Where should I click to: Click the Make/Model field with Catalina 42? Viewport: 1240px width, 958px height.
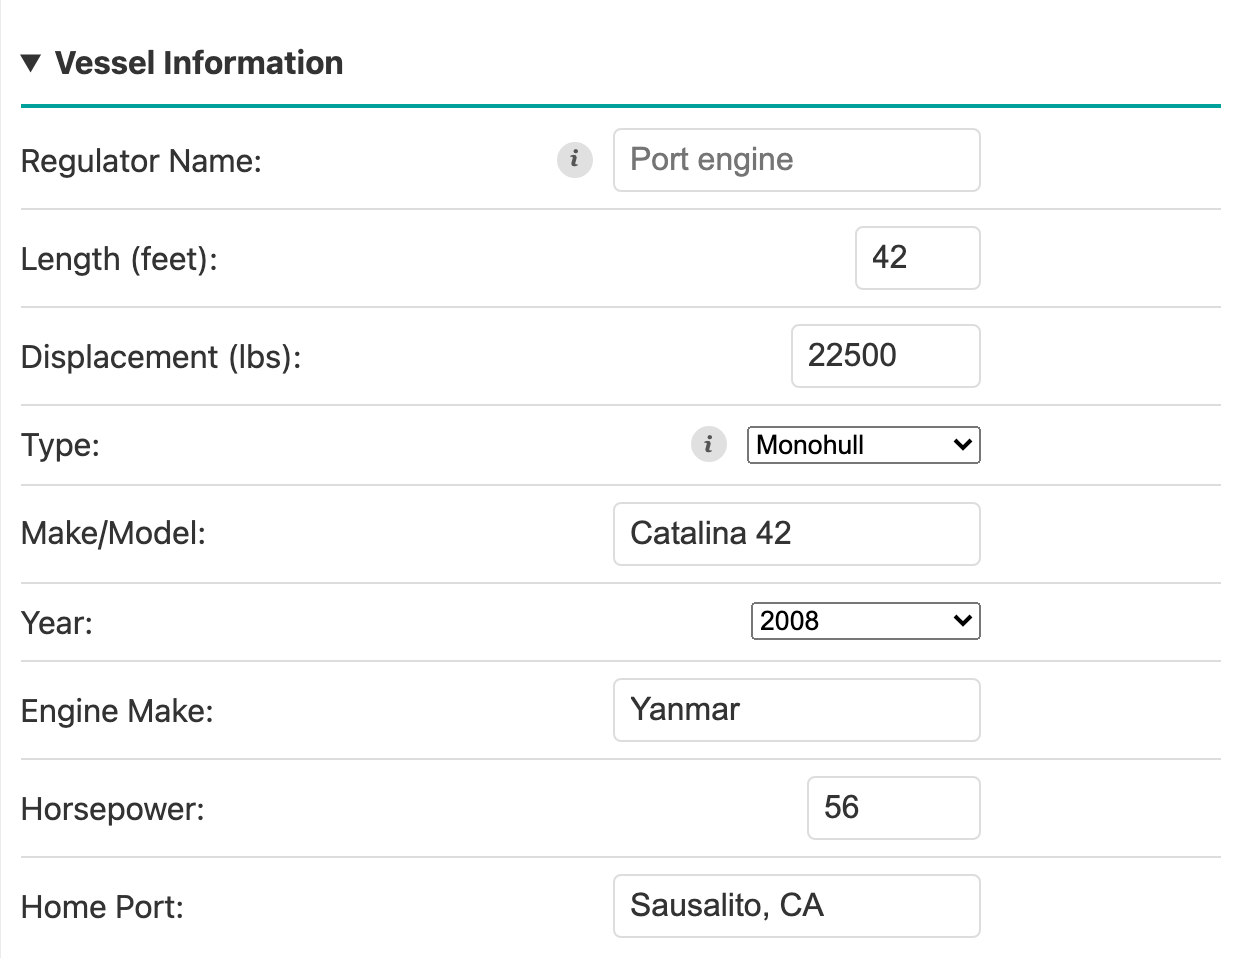pyautogui.click(x=797, y=534)
